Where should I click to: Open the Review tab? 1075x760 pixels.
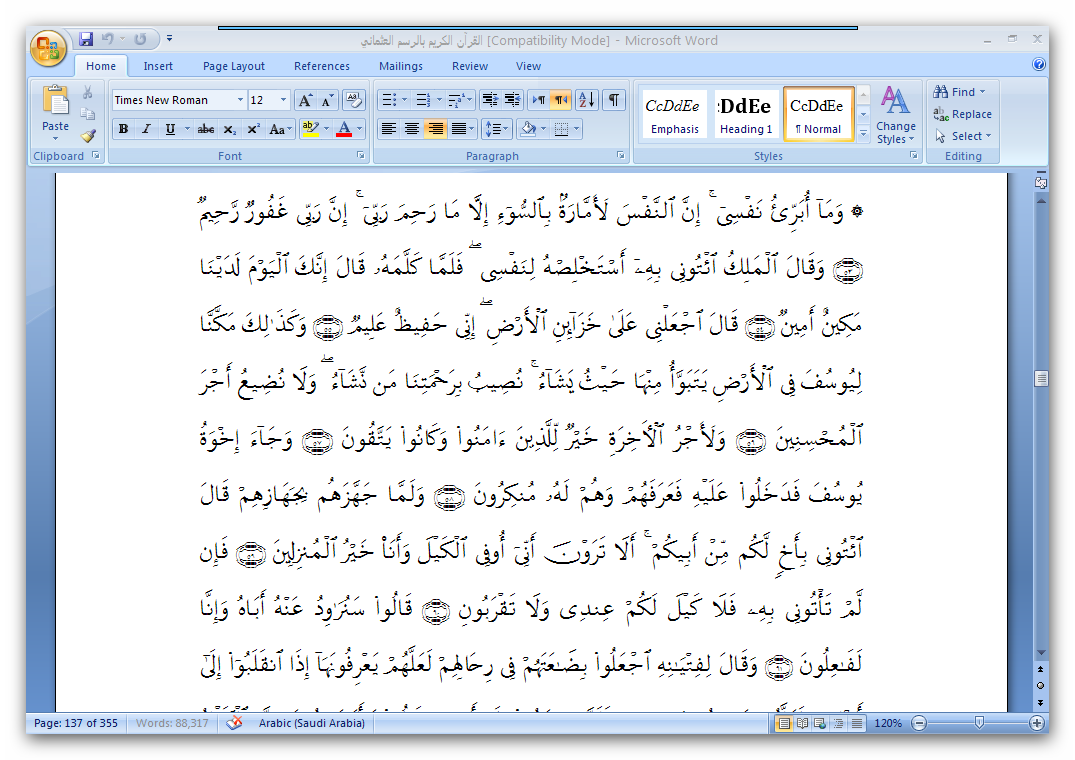[470, 66]
